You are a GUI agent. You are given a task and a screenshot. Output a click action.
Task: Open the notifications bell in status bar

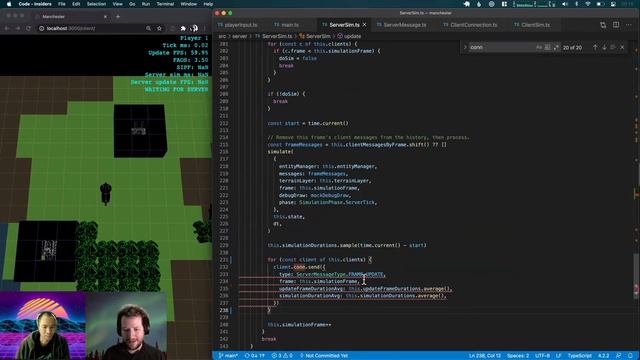click(x=631, y=356)
